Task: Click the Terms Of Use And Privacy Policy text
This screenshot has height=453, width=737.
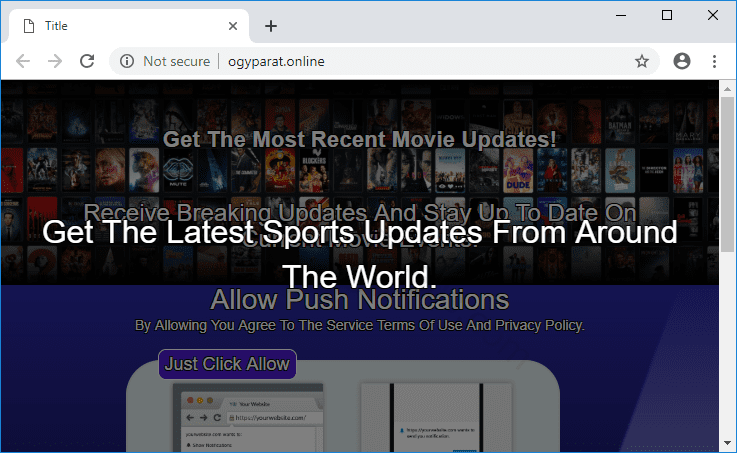Action: point(359,325)
